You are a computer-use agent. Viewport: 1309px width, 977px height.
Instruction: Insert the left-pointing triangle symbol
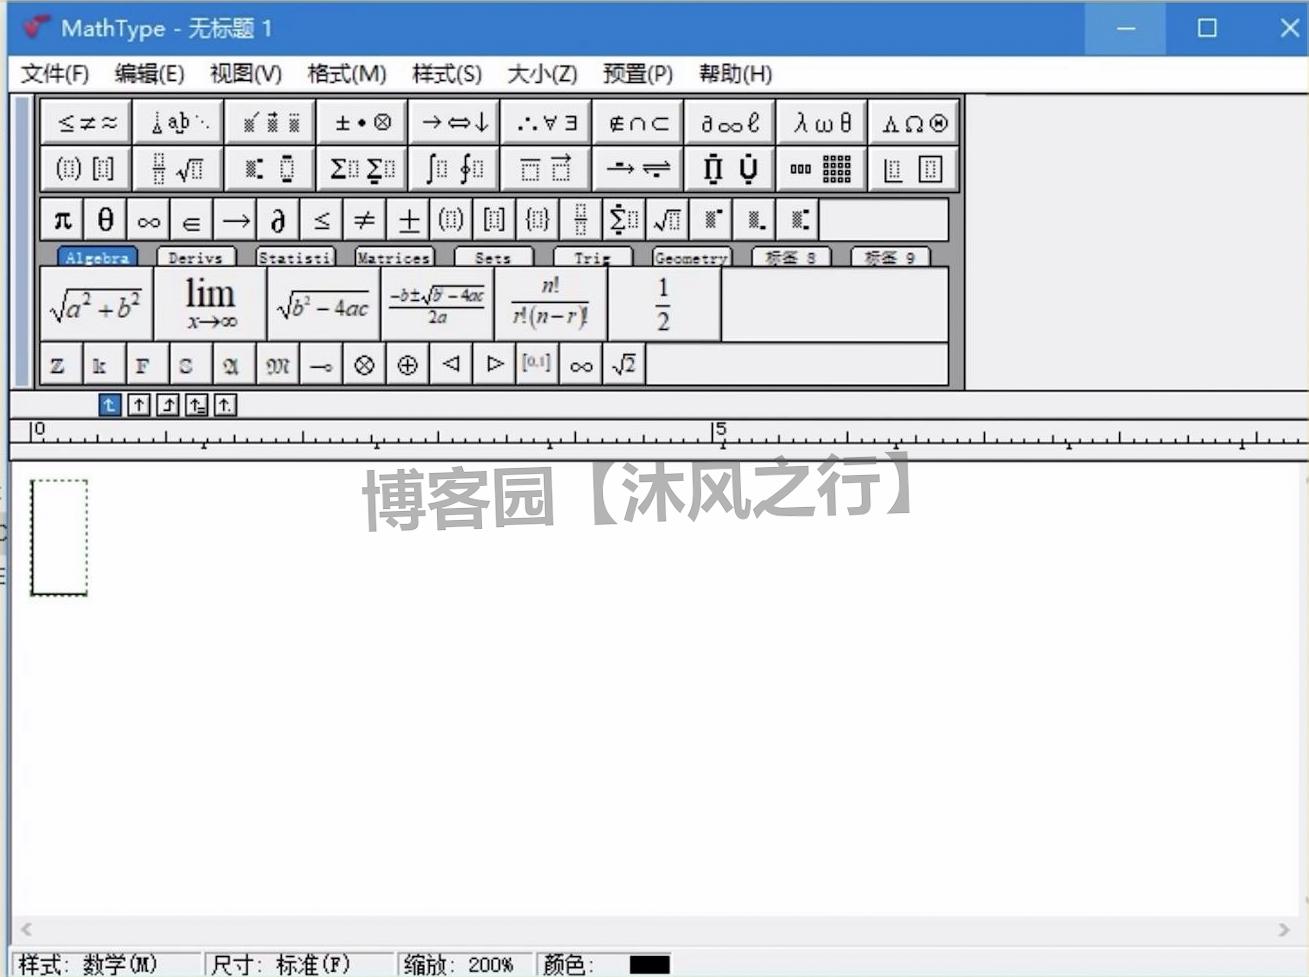coord(451,365)
